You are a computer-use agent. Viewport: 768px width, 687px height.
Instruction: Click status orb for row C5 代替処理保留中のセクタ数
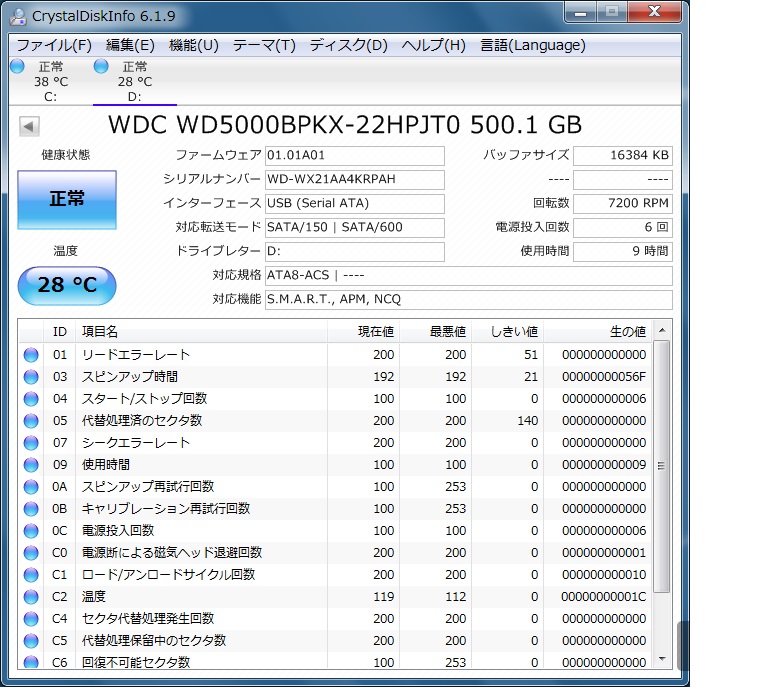[31, 641]
